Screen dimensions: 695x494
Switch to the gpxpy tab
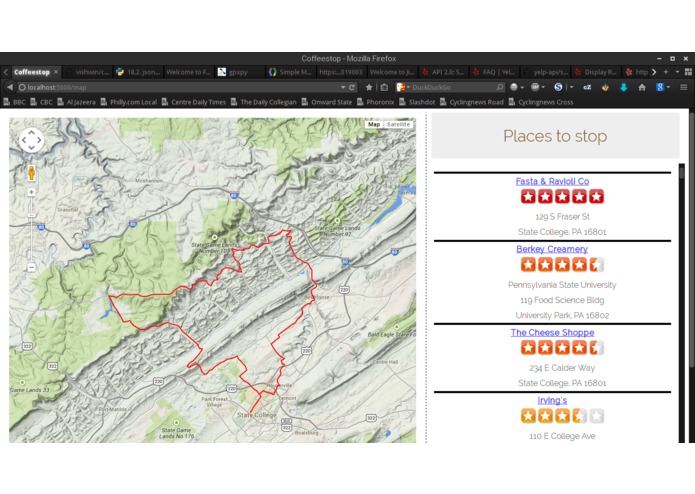point(240,72)
